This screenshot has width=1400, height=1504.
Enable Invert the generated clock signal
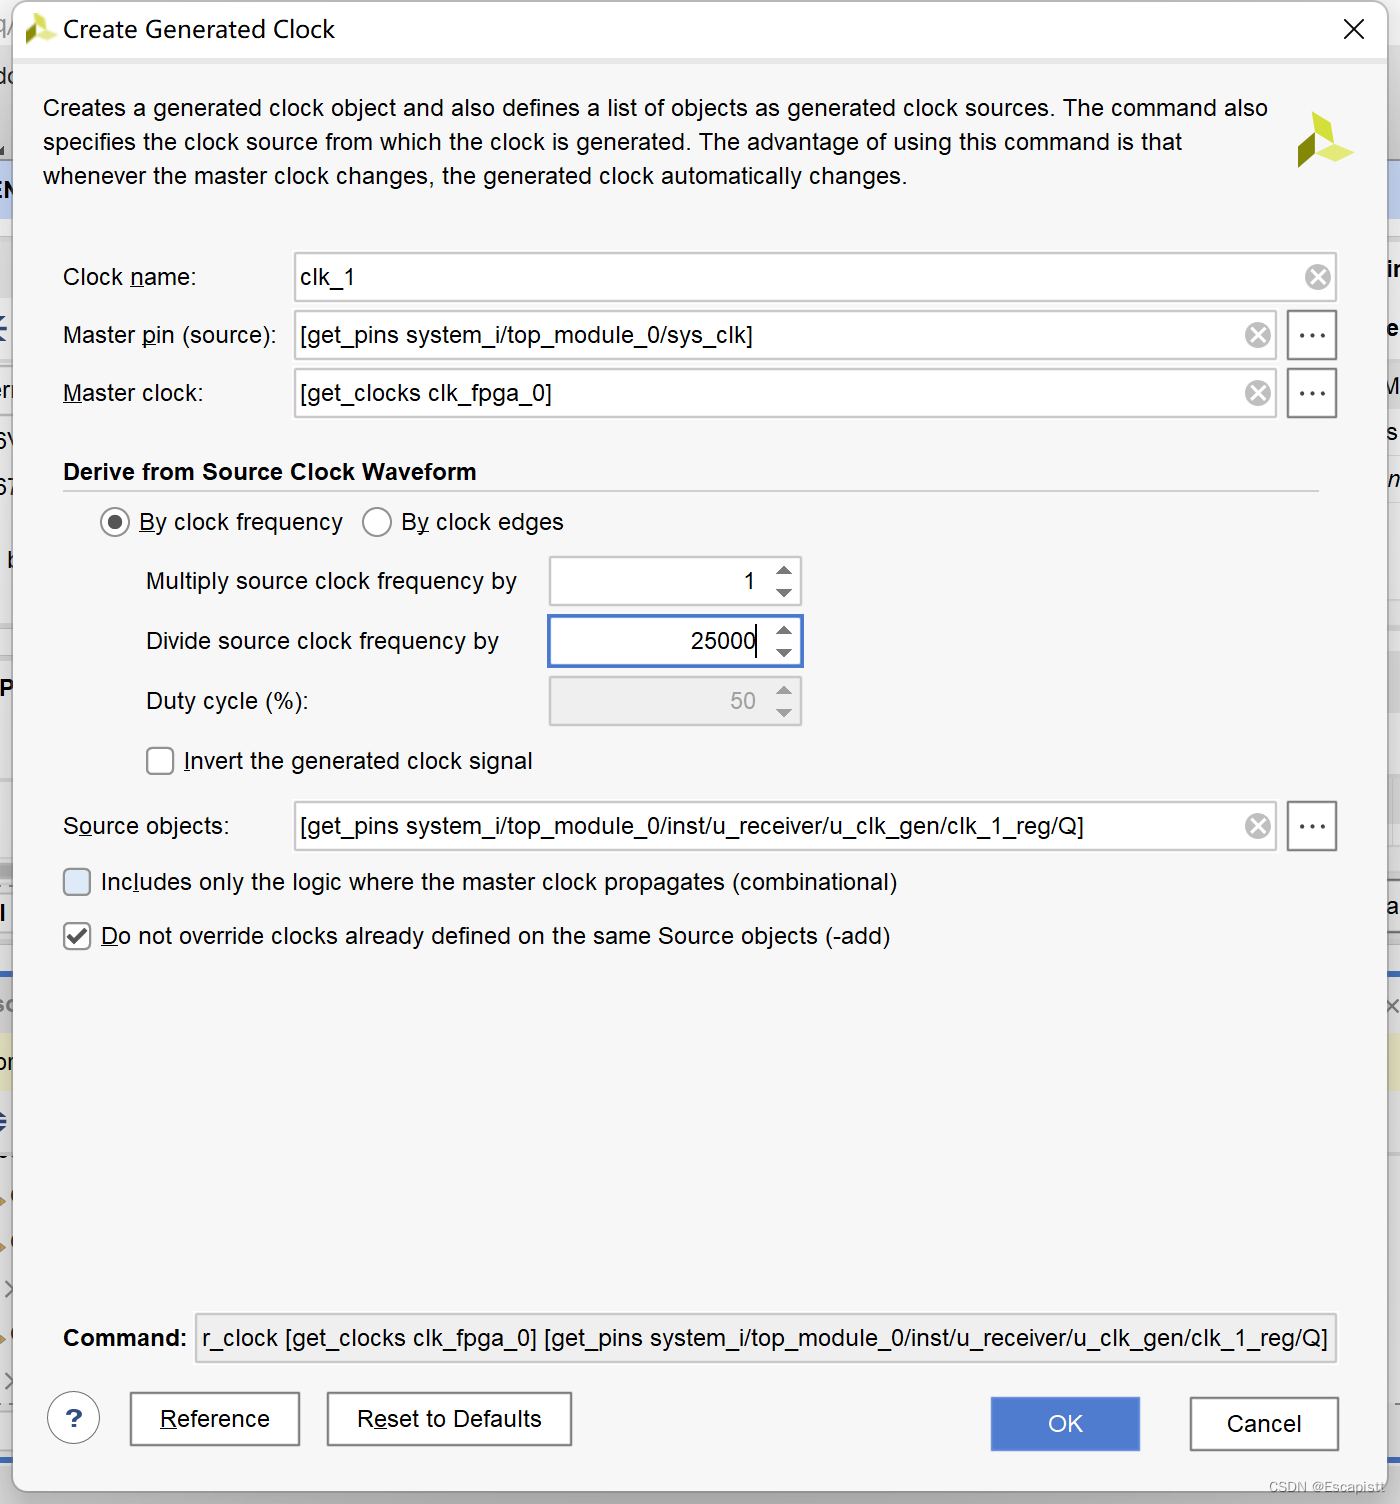click(160, 761)
